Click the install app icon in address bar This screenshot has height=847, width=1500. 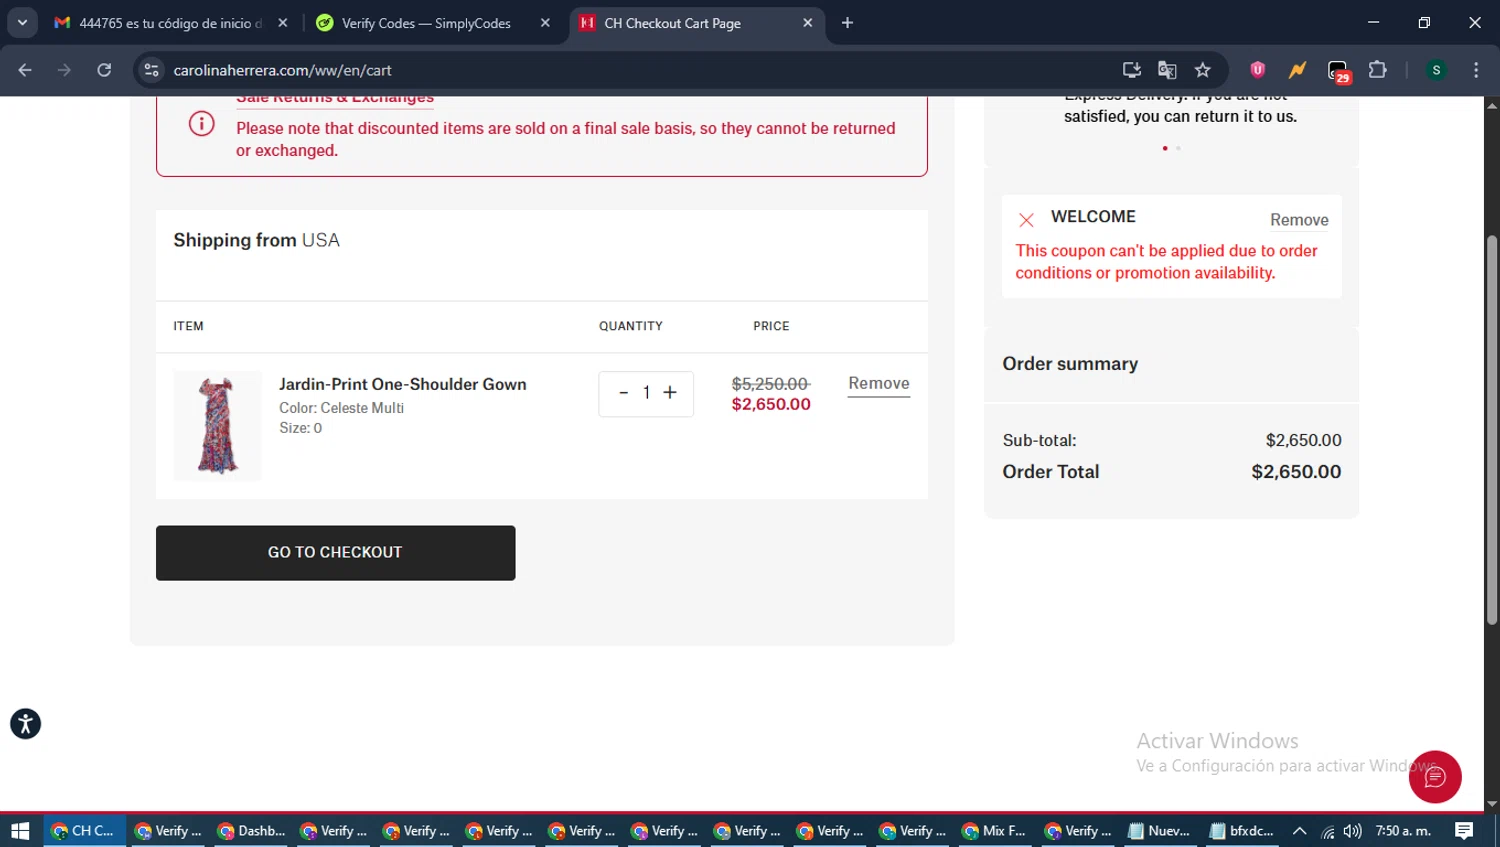(x=1132, y=70)
